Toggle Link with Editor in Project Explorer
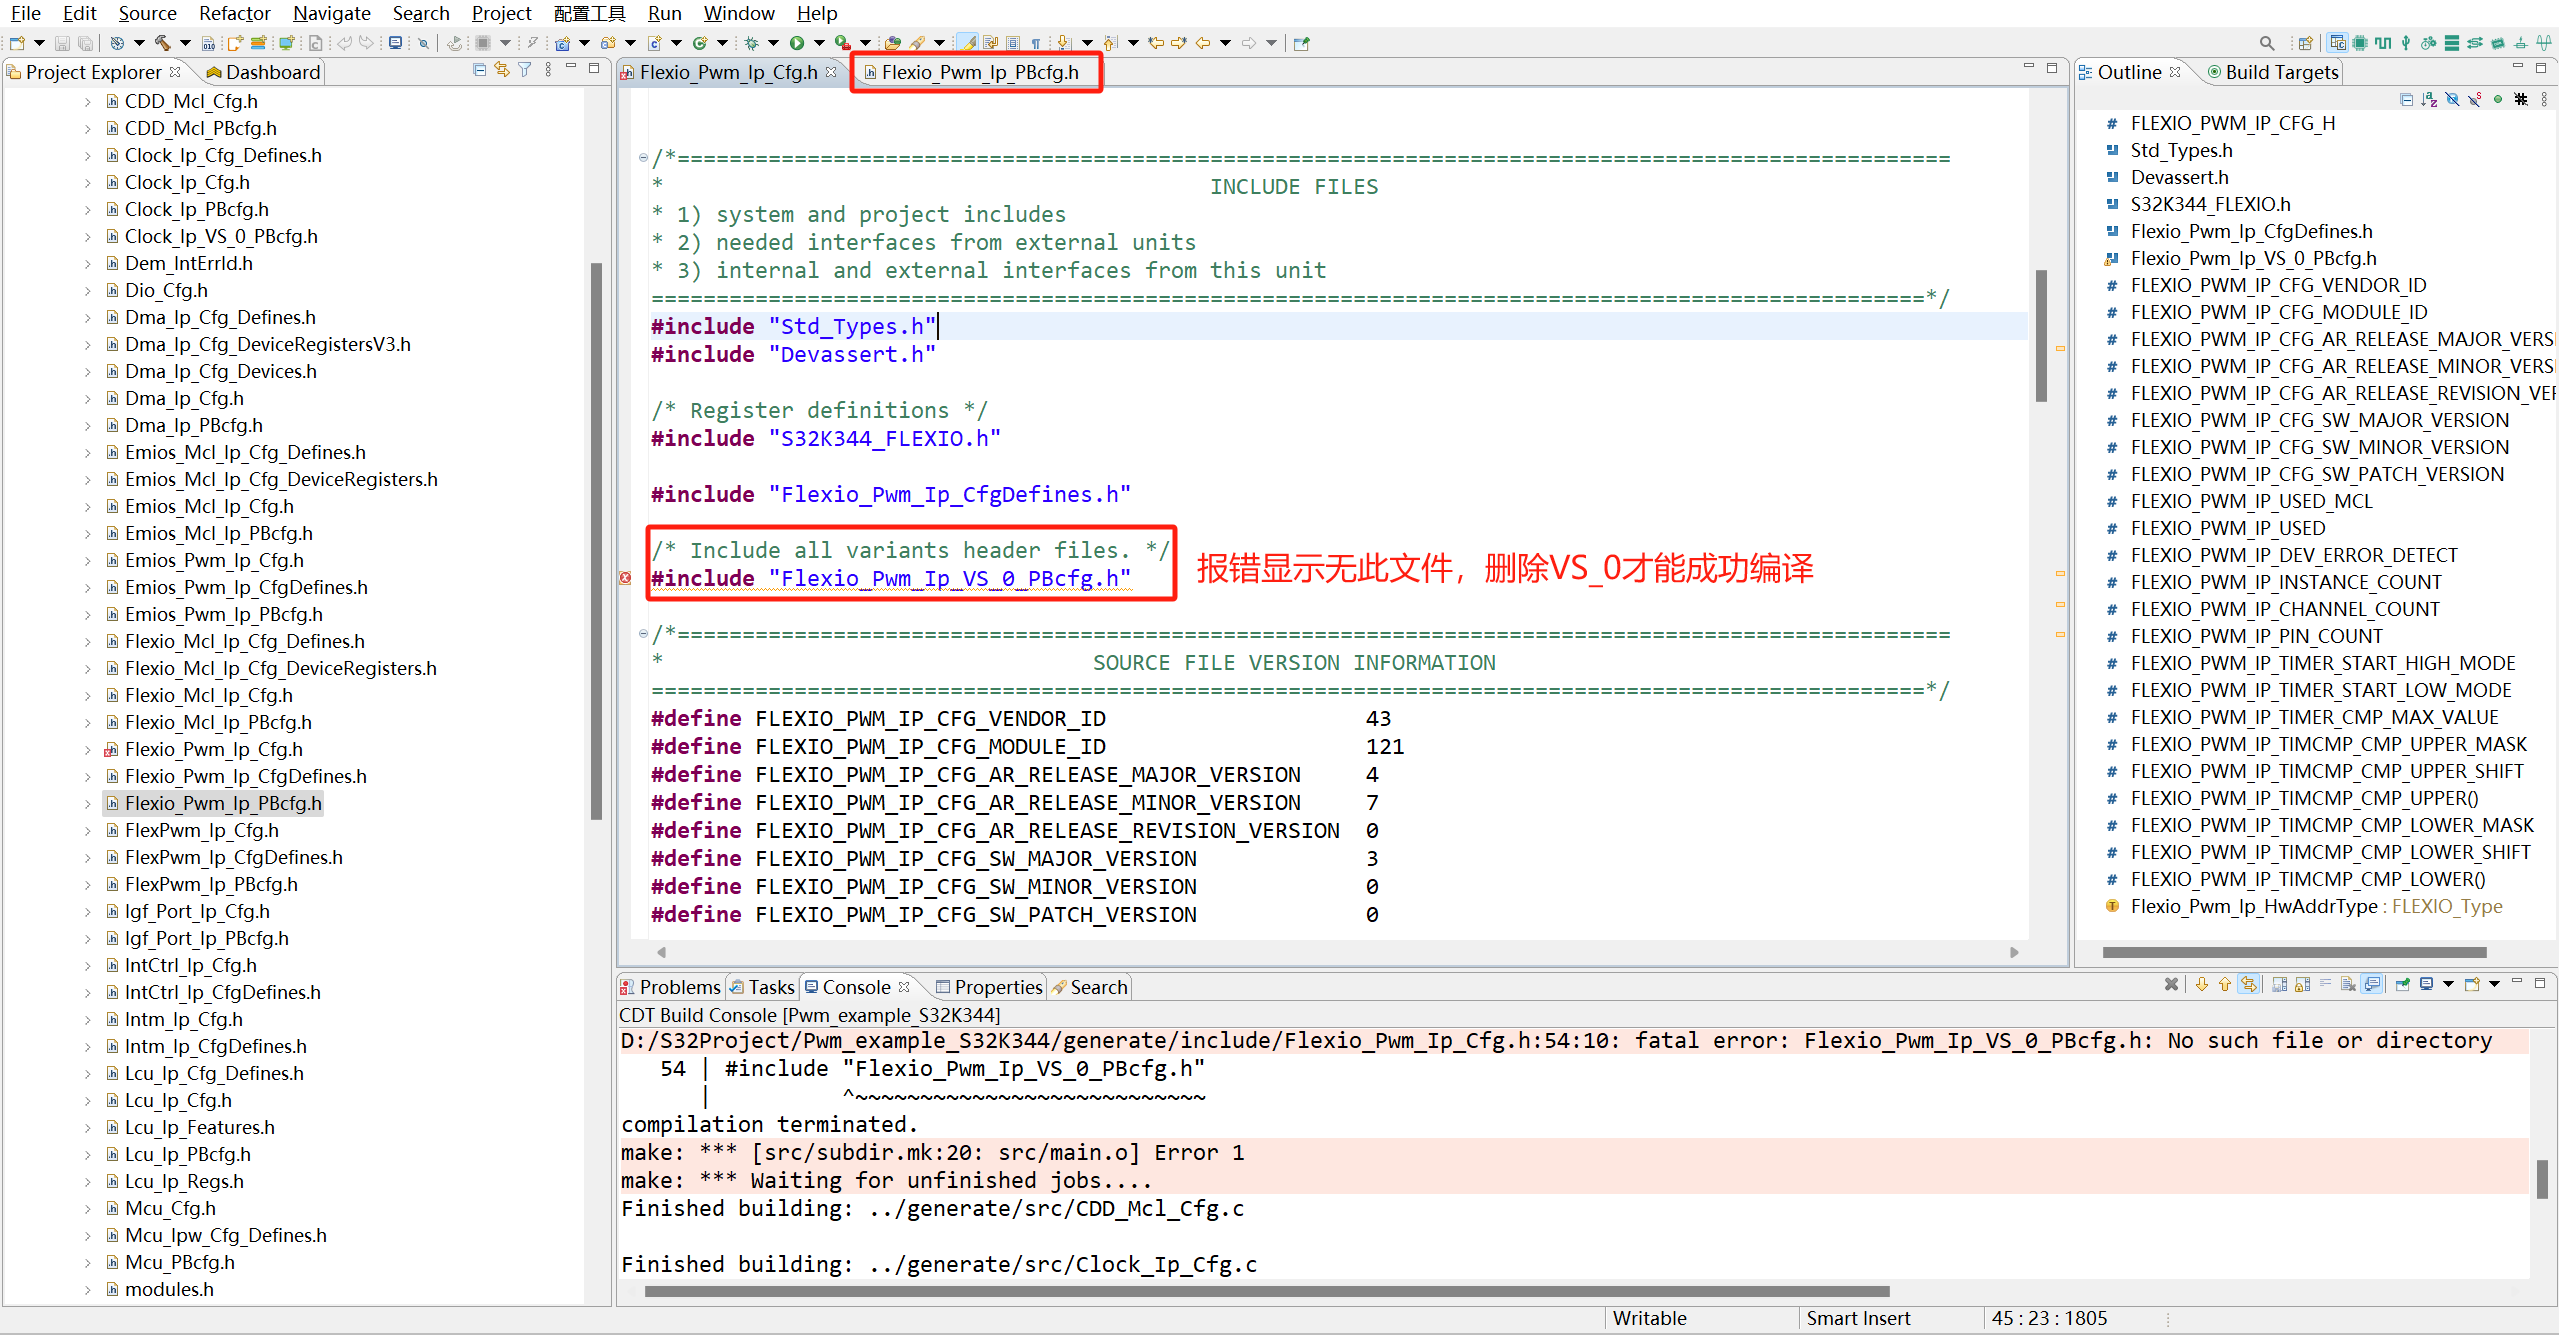This screenshot has width=2559, height=1335. [x=502, y=70]
